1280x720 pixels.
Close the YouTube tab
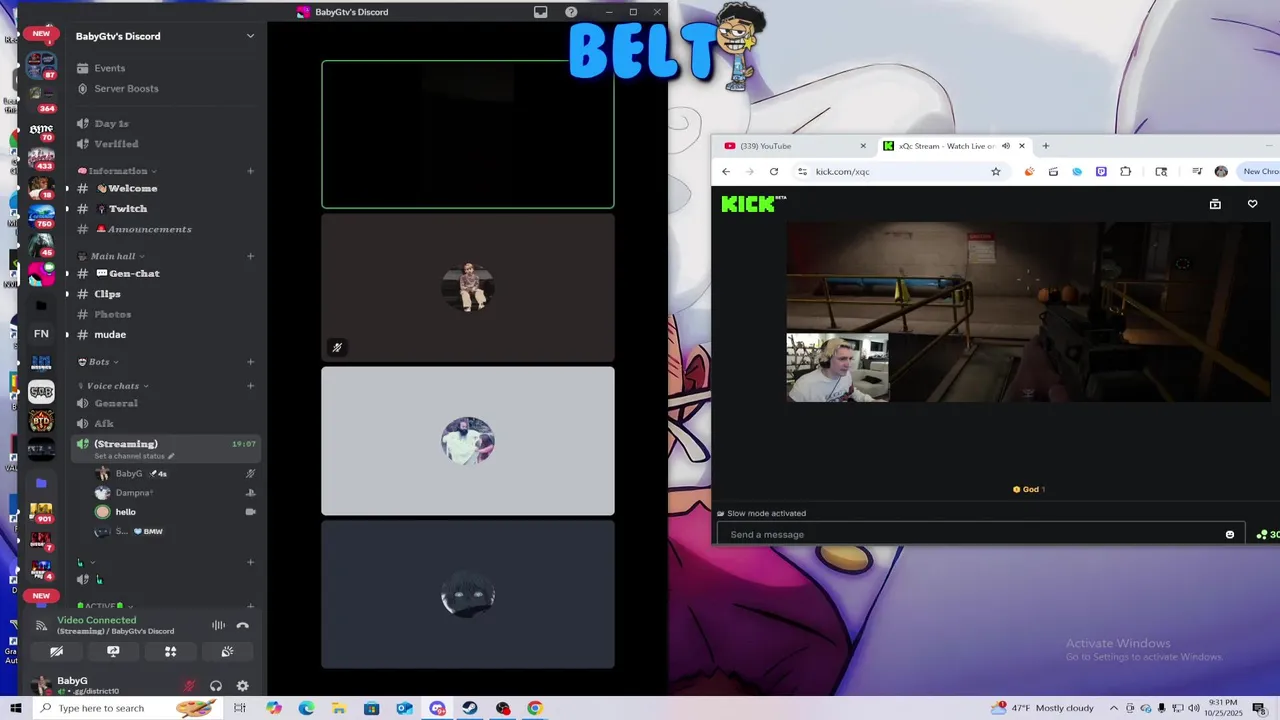[x=863, y=146]
